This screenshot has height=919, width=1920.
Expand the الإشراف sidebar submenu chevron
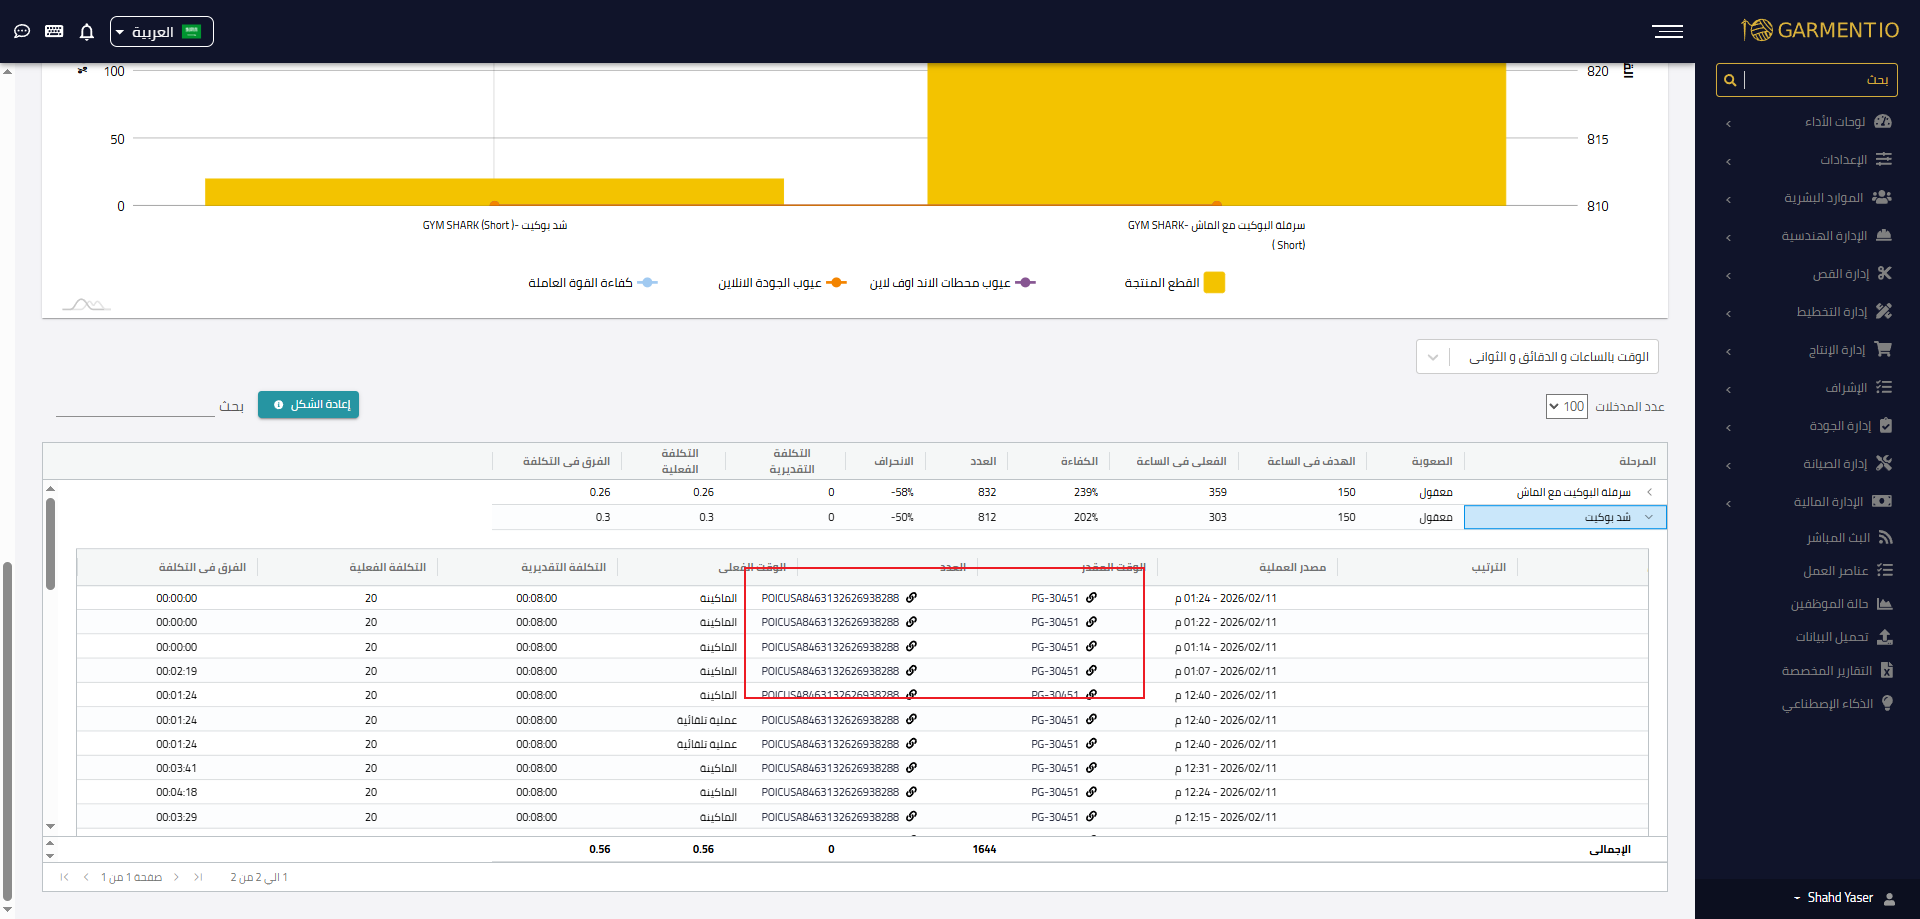(x=1728, y=389)
